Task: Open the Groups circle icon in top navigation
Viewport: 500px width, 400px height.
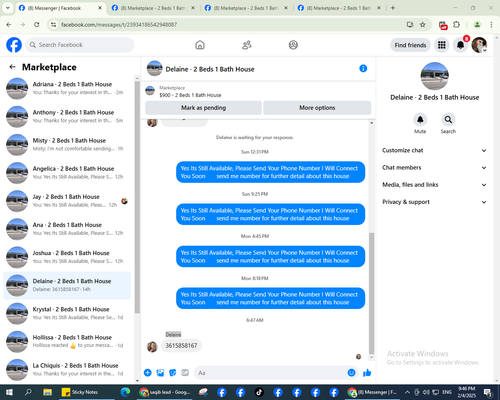Action: (x=293, y=45)
